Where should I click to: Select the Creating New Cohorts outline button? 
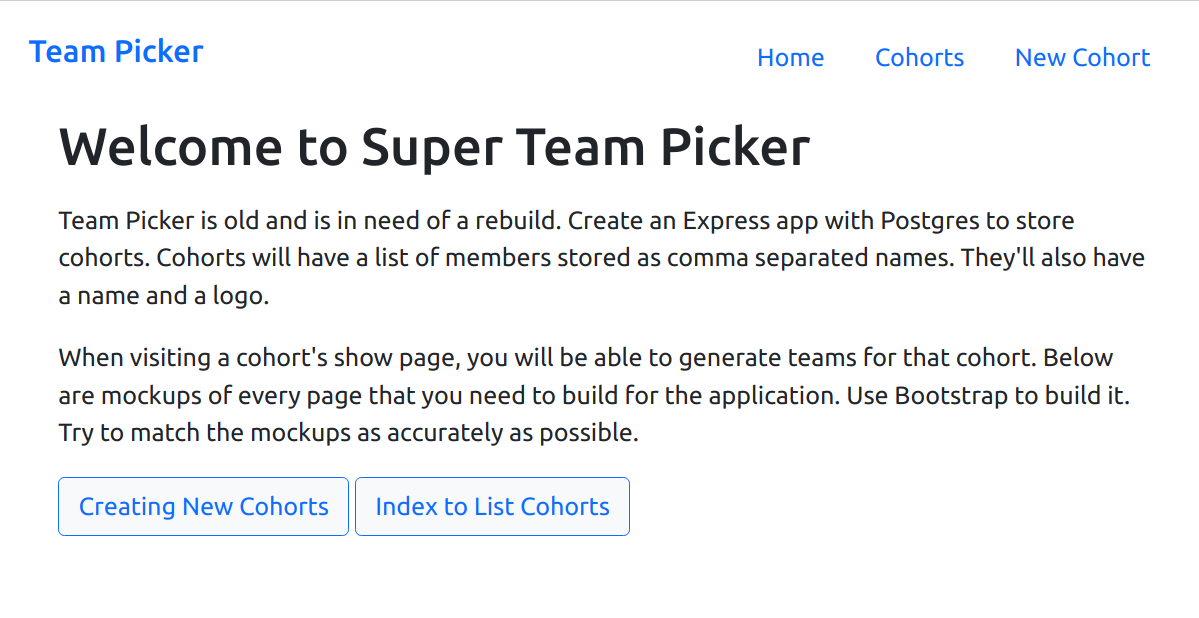[x=203, y=506]
